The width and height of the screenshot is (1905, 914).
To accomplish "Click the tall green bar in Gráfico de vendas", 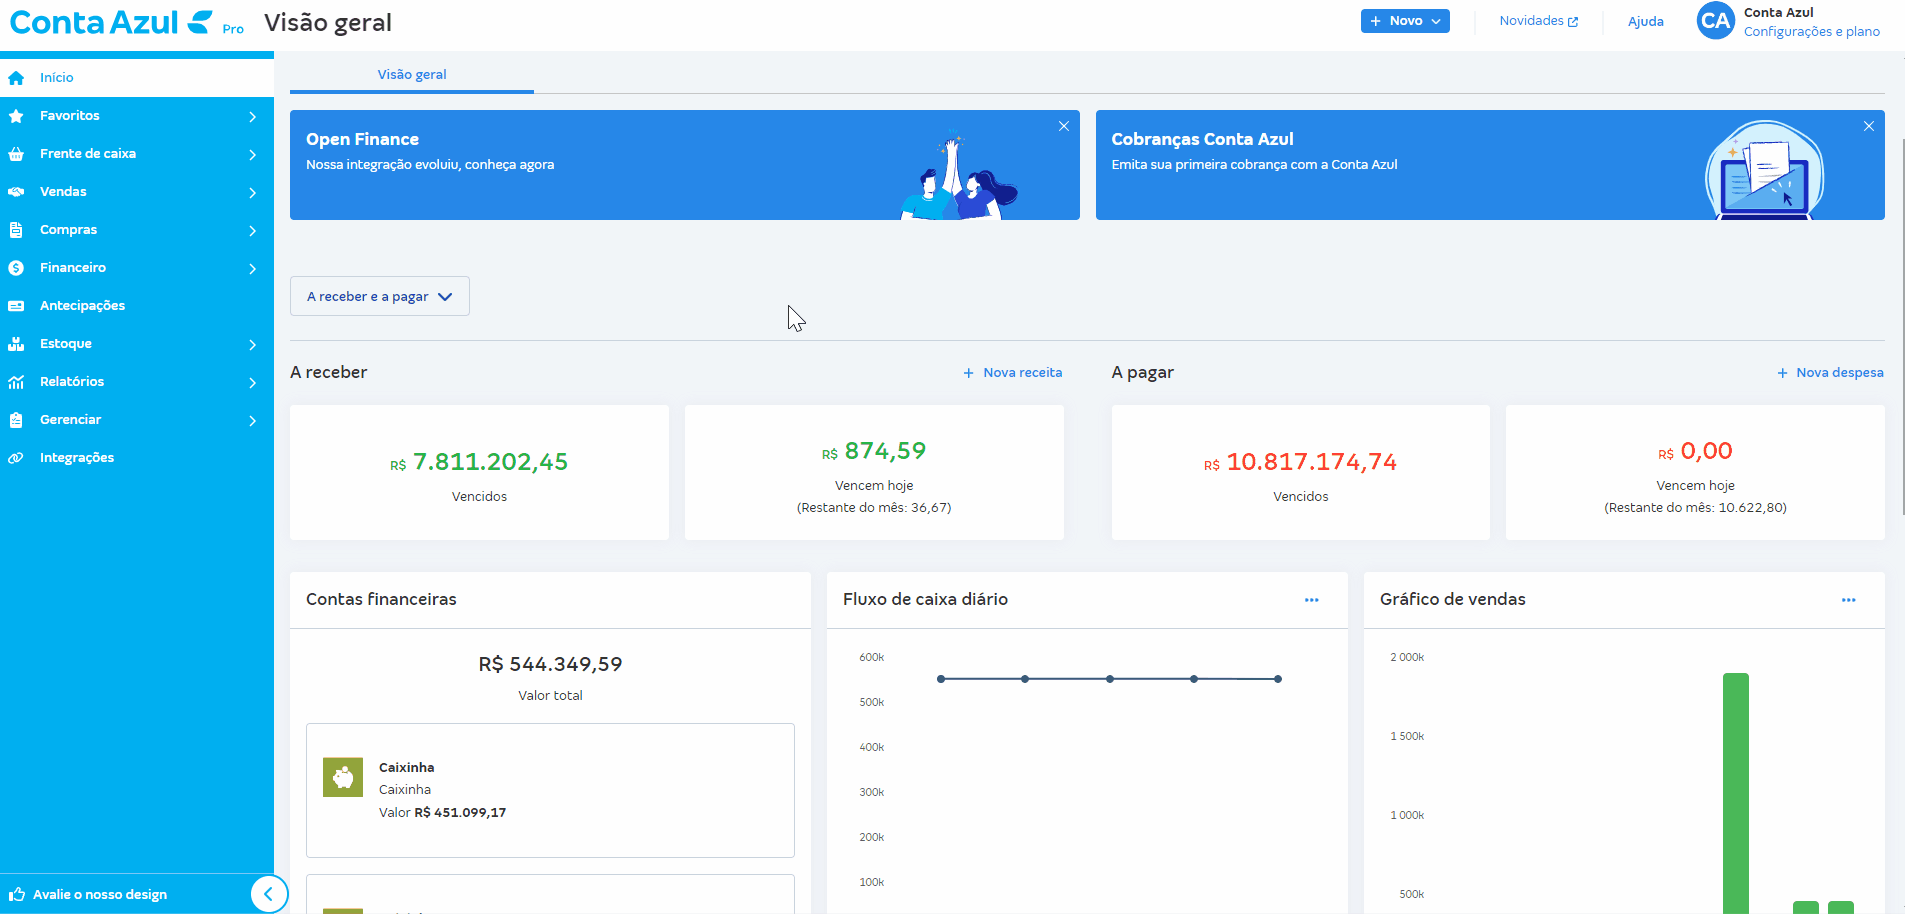I will [1735, 790].
